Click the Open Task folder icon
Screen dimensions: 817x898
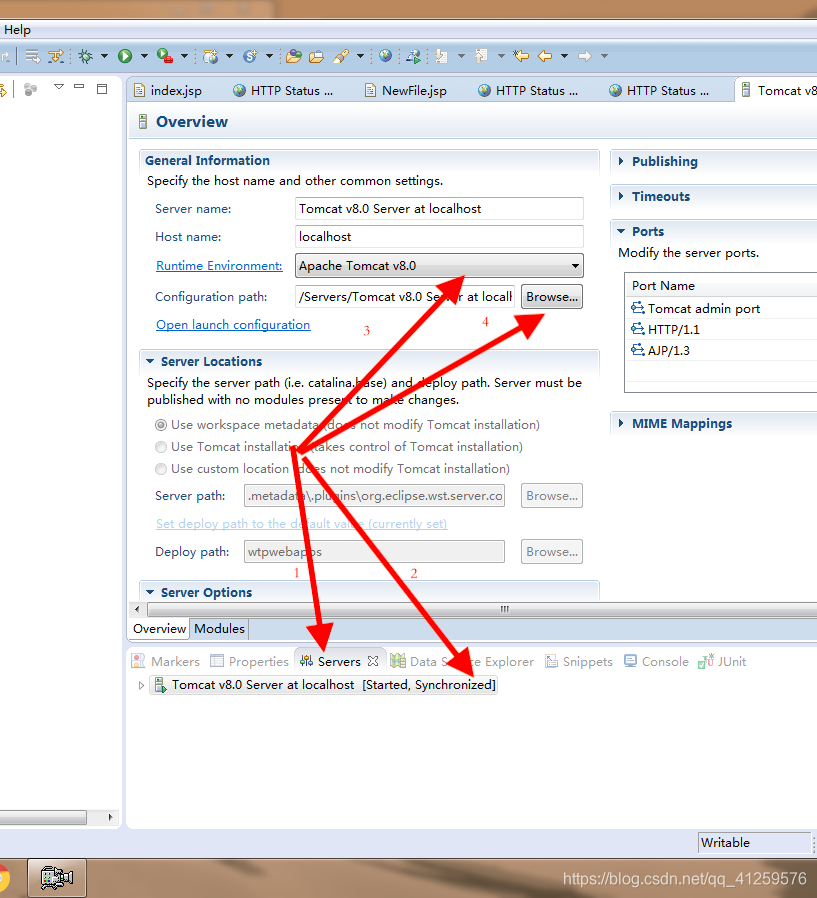pos(316,56)
